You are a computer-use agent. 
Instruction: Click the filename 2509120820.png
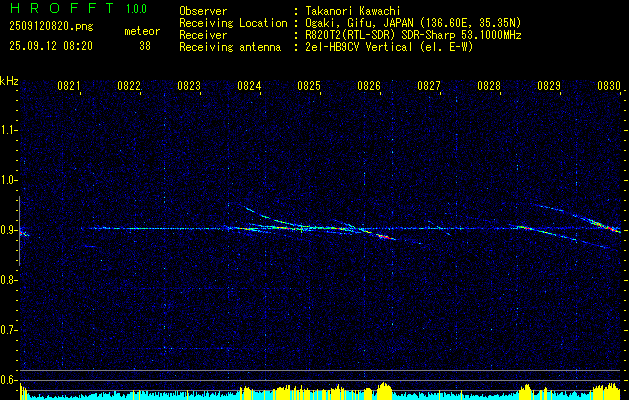pos(51,27)
